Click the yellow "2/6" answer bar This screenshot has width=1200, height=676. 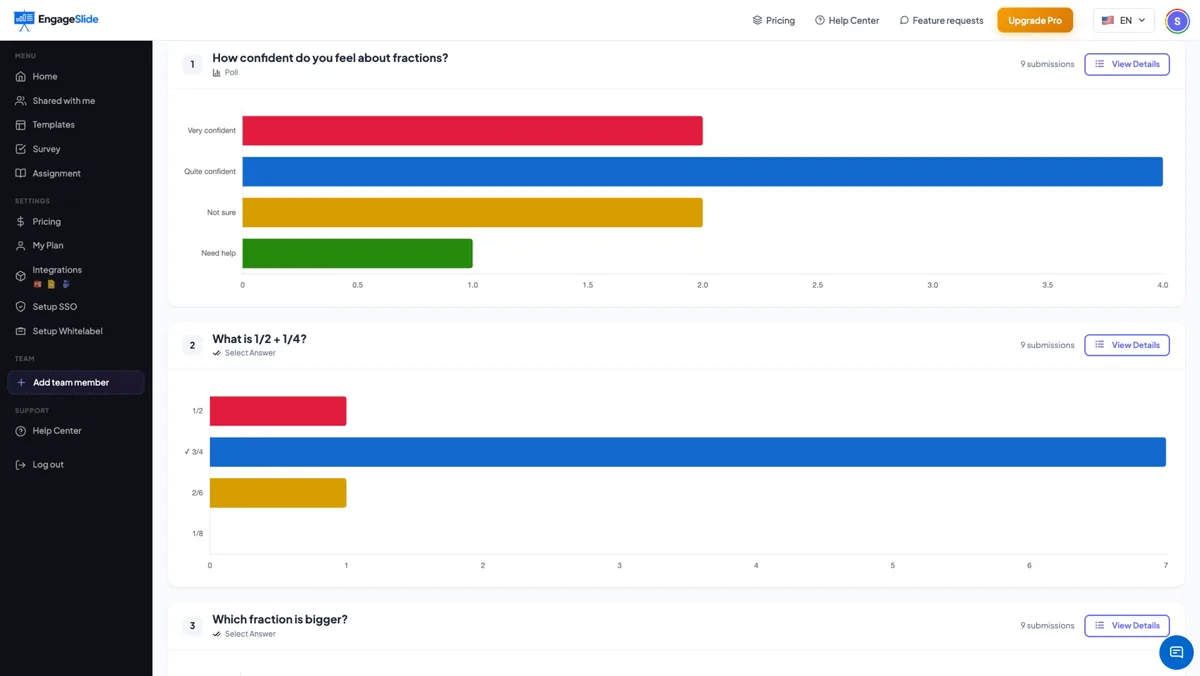(x=278, y=493)
